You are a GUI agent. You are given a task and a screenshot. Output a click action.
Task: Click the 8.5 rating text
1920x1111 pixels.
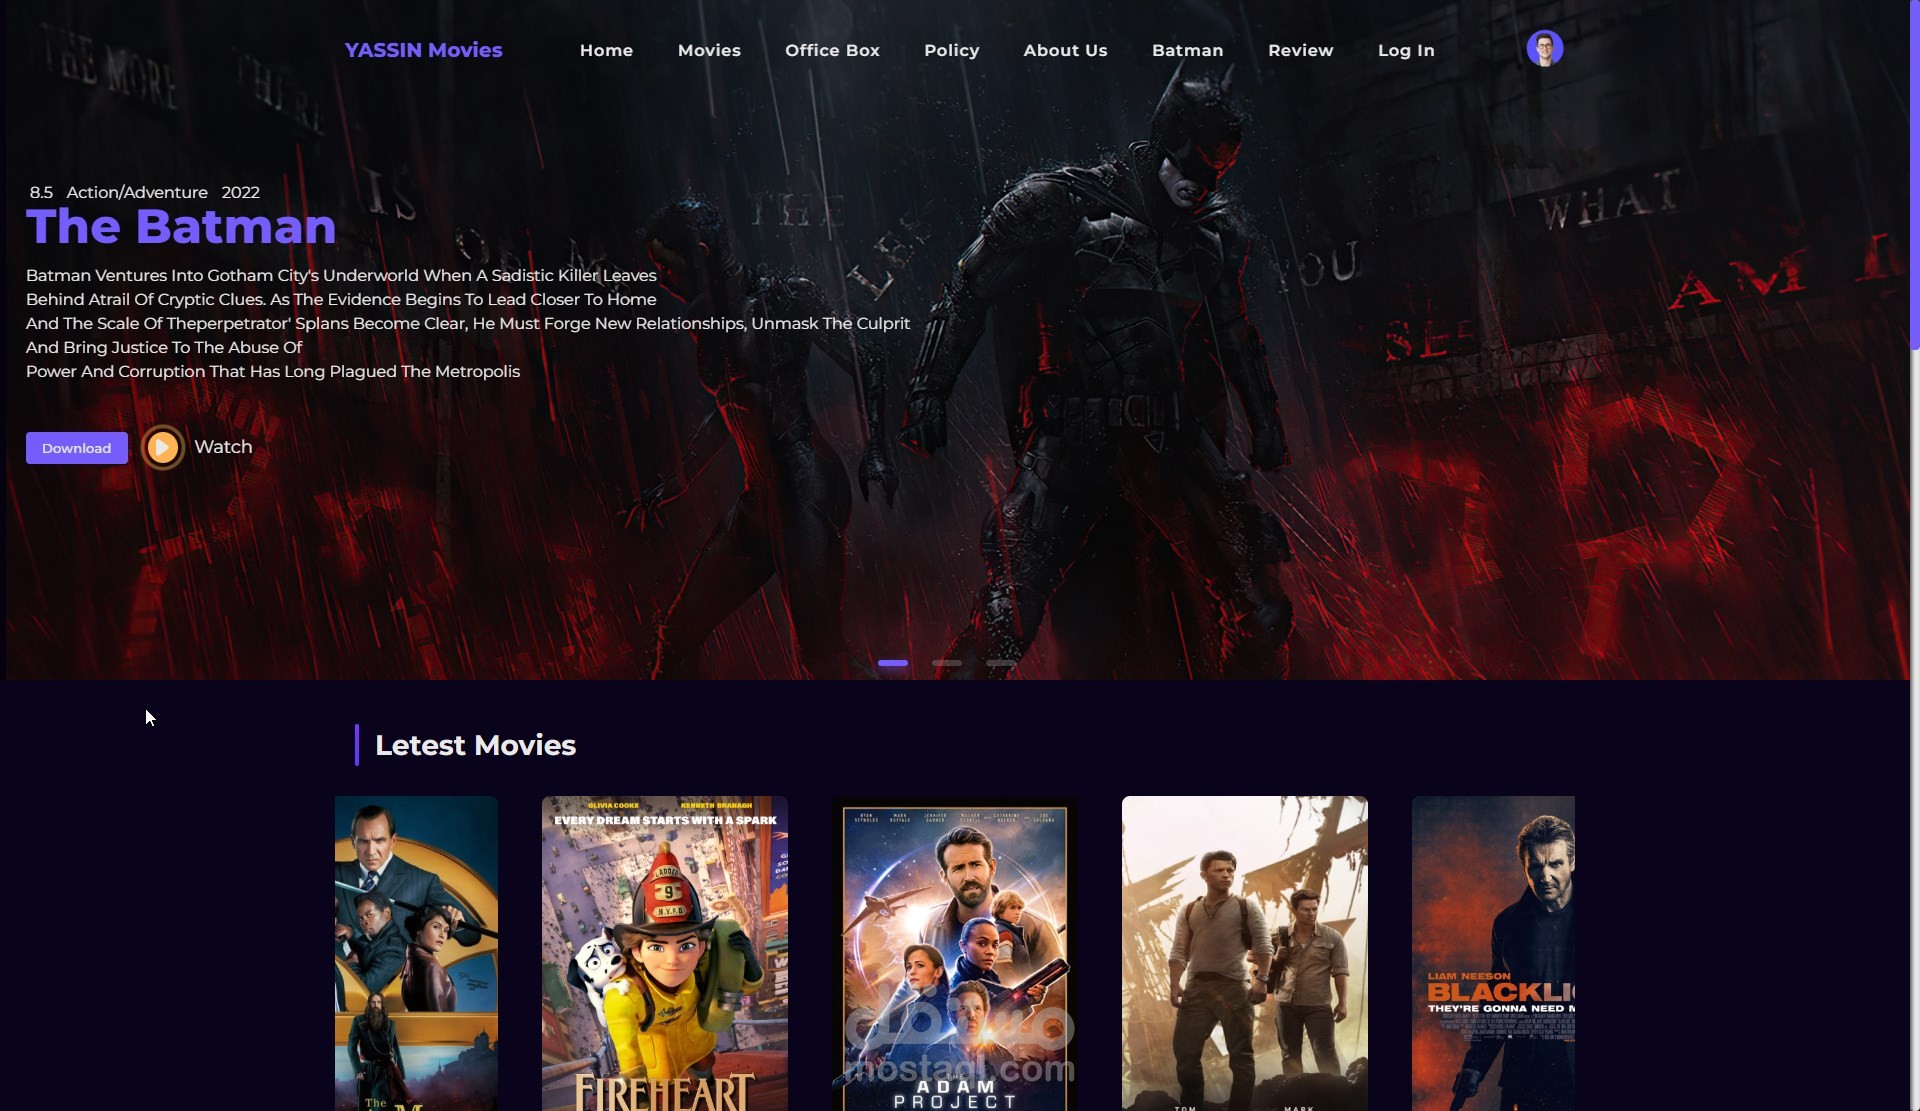pyautogui.click(x=41, y=192)
